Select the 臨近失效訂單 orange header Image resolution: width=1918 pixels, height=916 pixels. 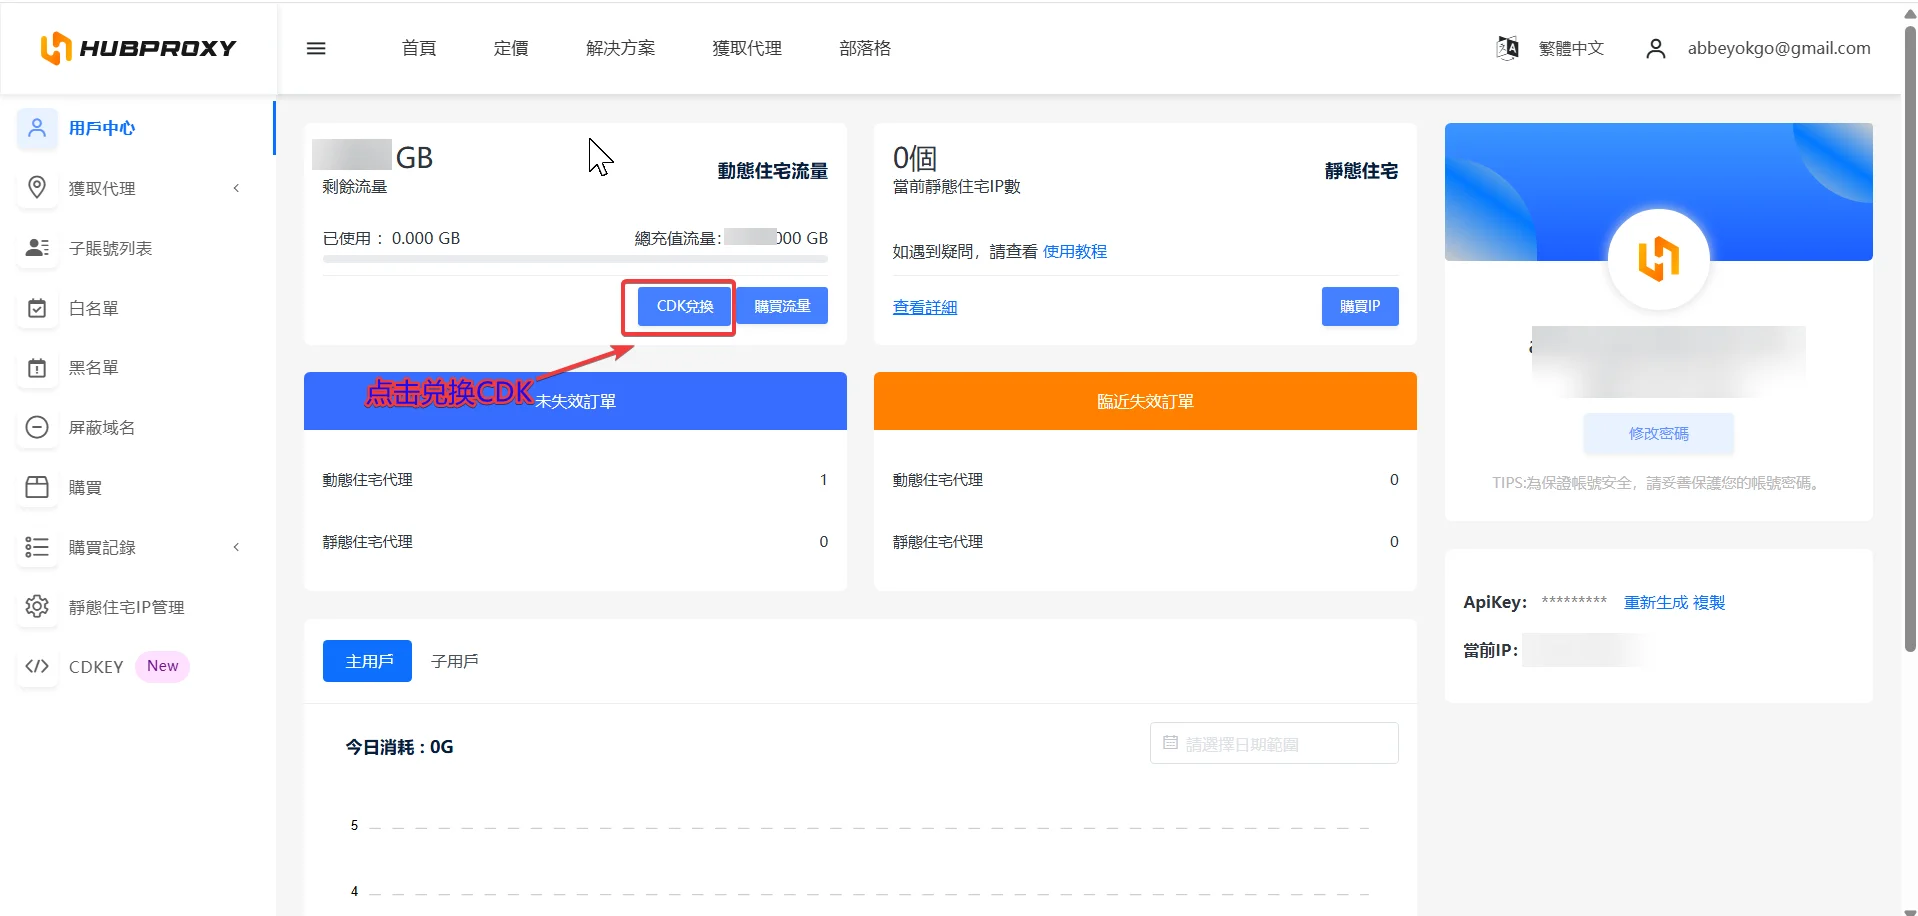(x=1145, y=401)
